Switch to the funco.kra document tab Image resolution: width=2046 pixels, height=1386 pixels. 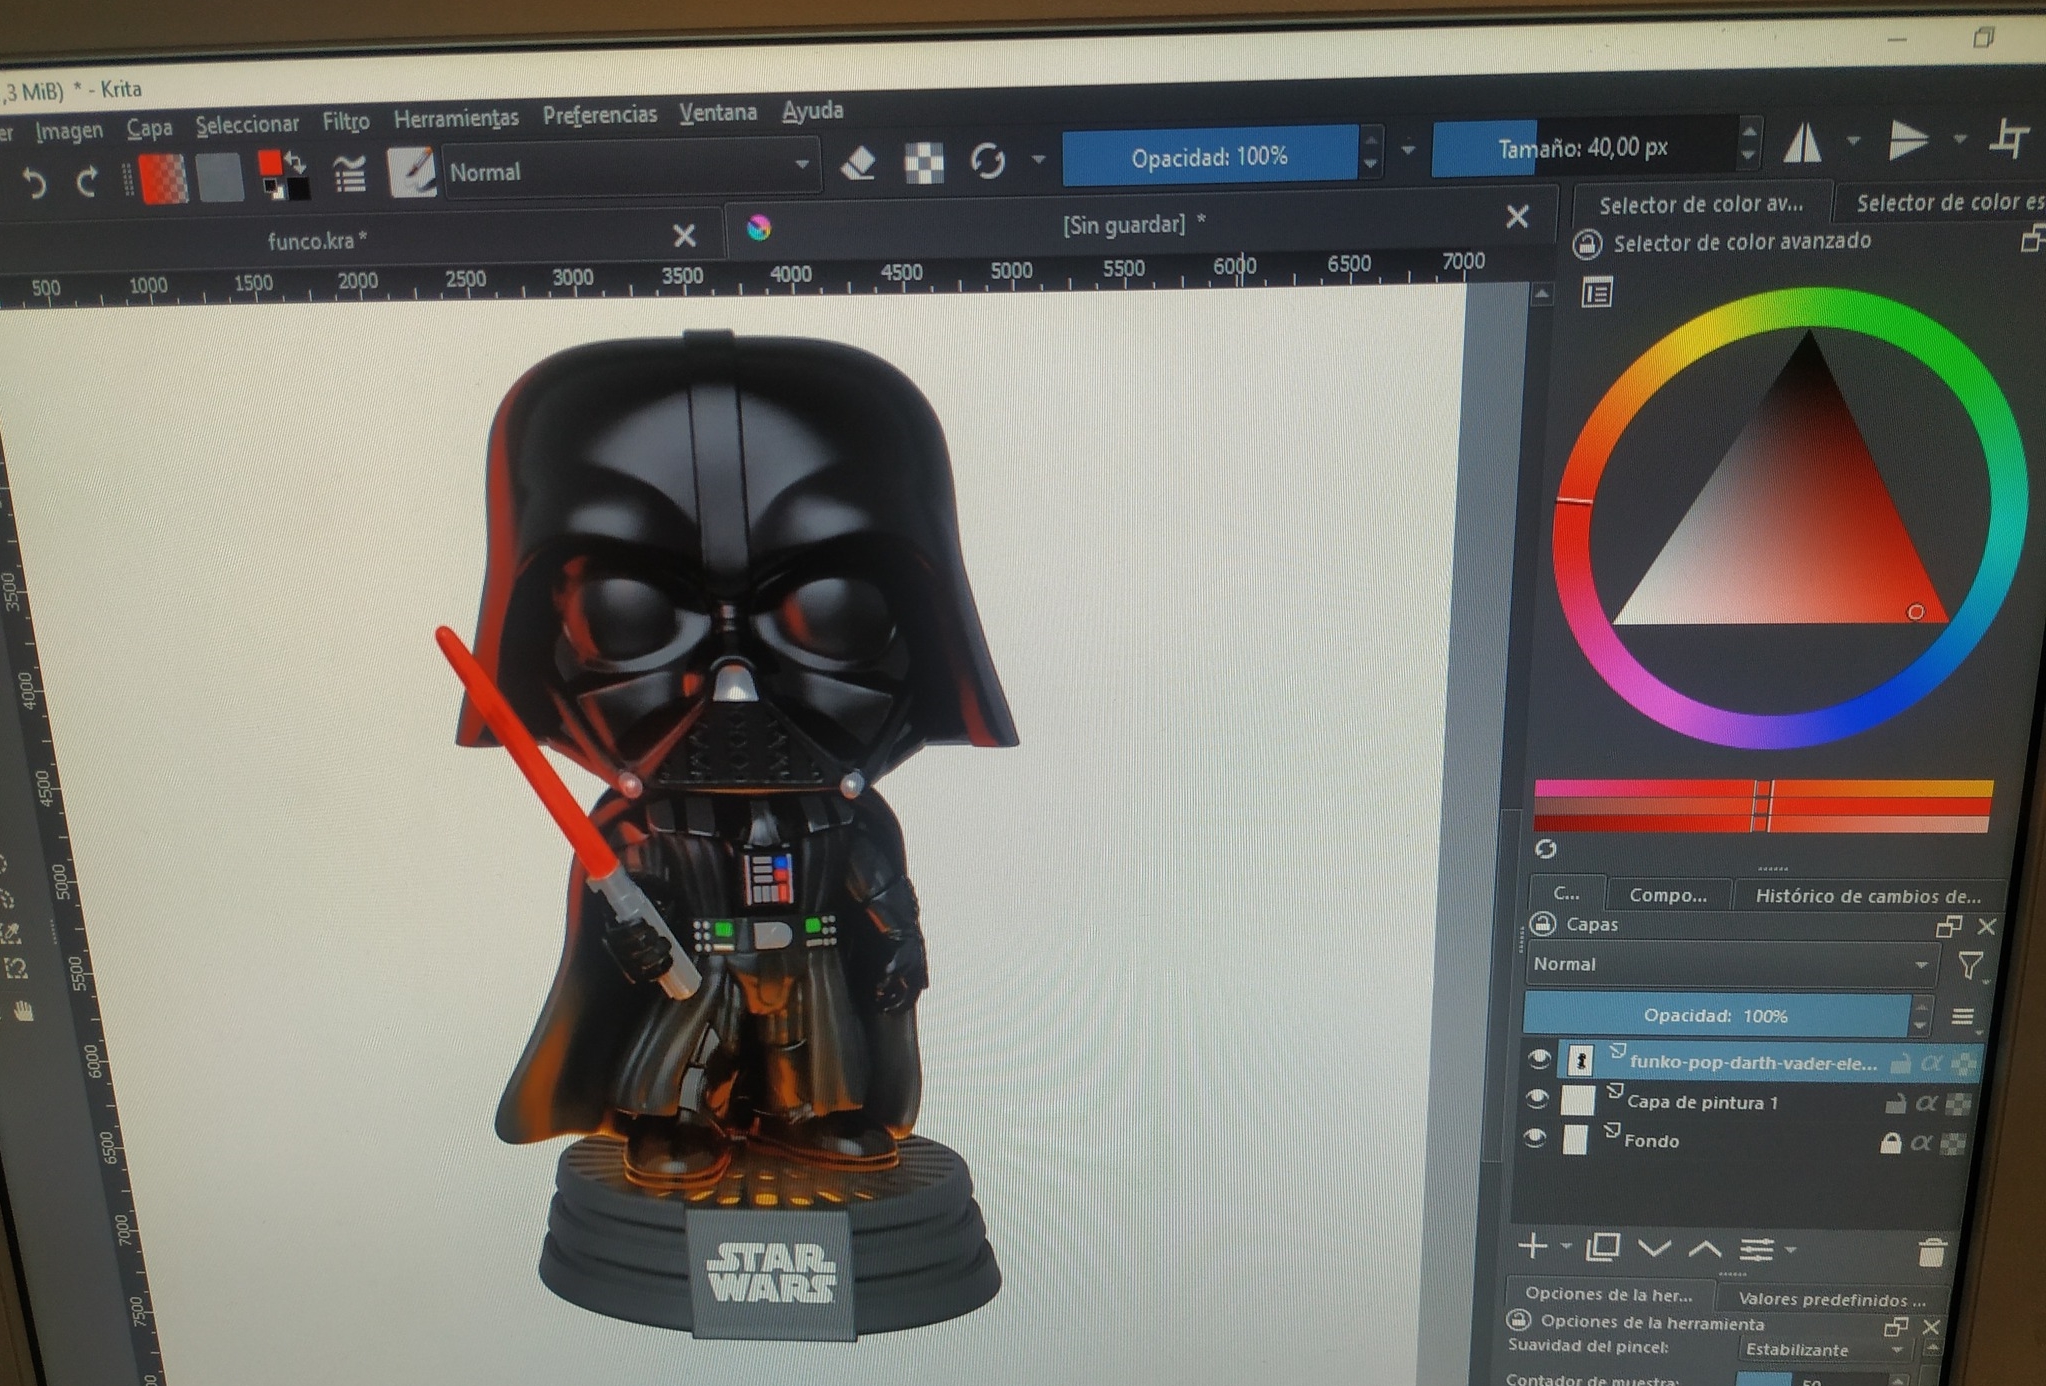tap(318, 240)
